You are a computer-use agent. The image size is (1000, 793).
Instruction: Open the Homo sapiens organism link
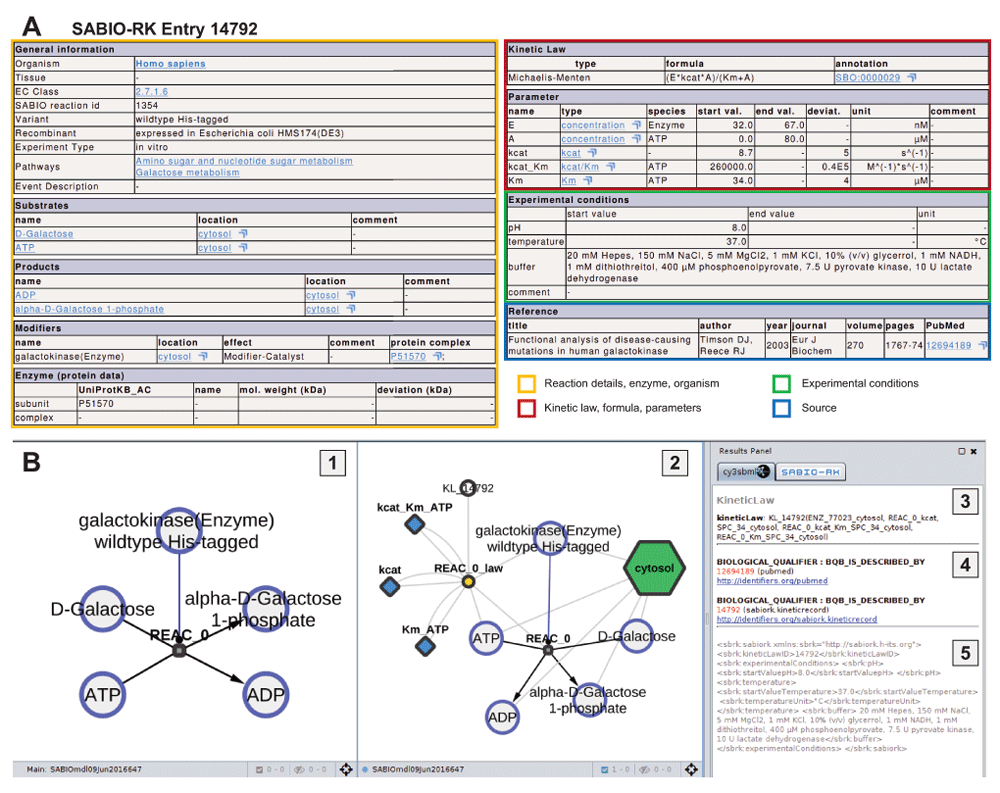point(170,64)
